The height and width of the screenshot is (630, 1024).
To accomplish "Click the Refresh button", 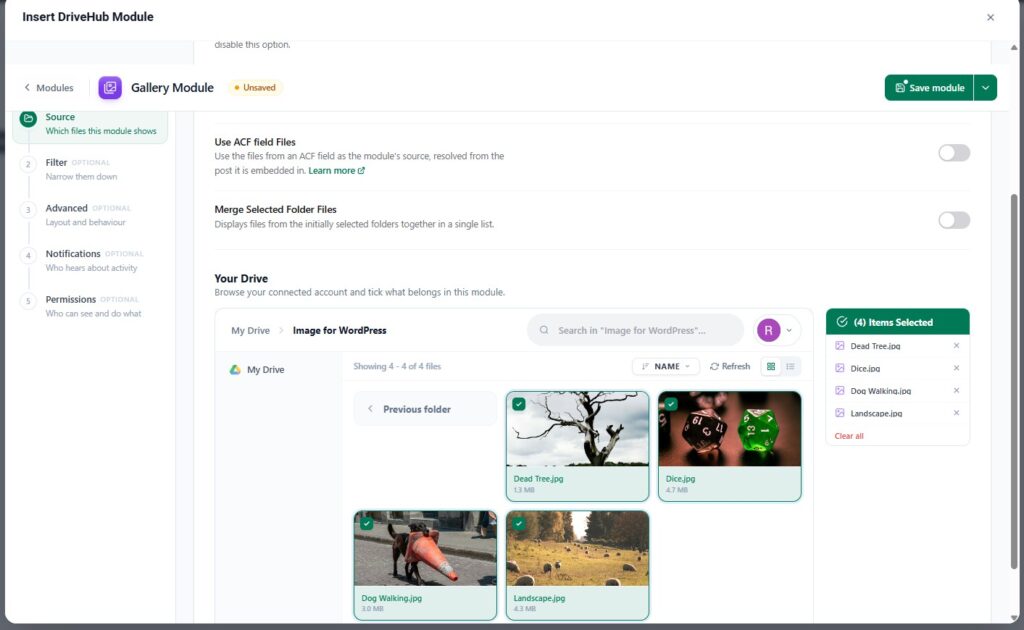I will [729, 366].
